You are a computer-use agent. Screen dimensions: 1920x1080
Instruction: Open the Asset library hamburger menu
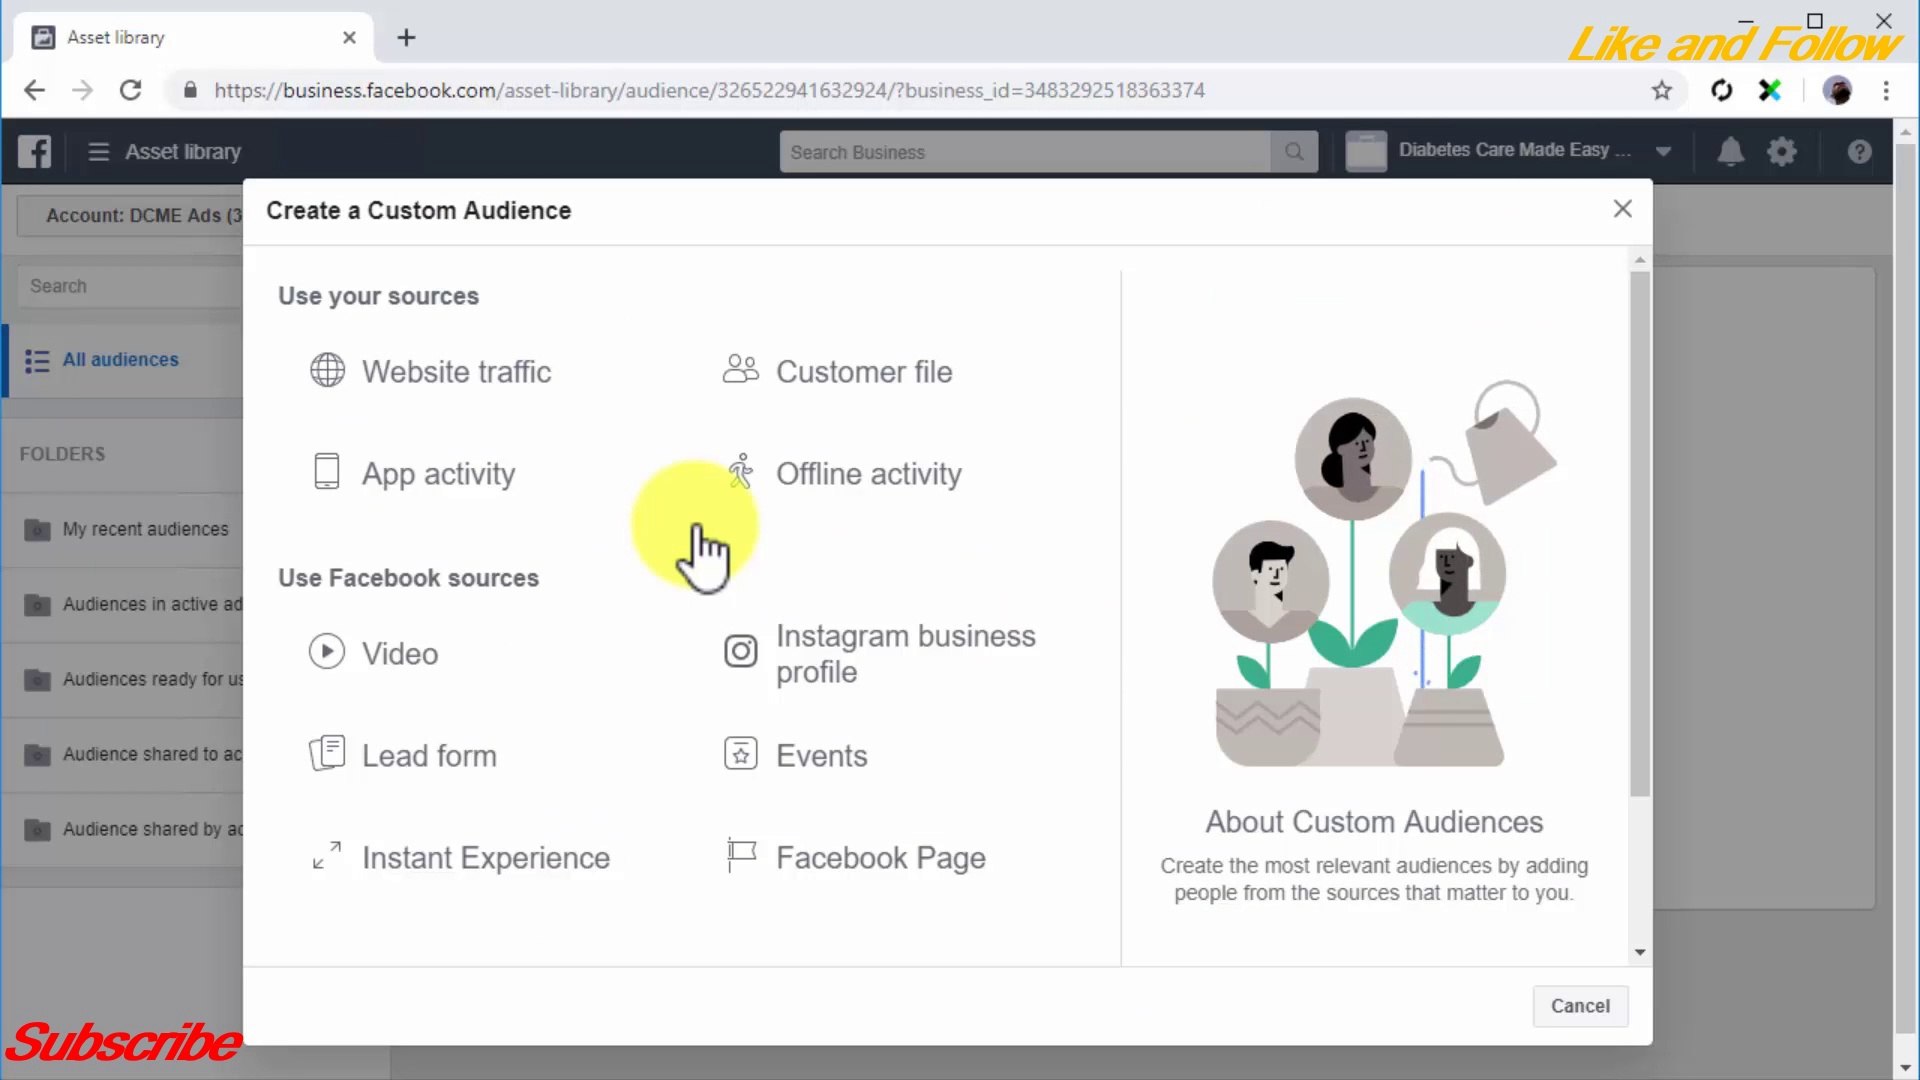pos(98,151)
